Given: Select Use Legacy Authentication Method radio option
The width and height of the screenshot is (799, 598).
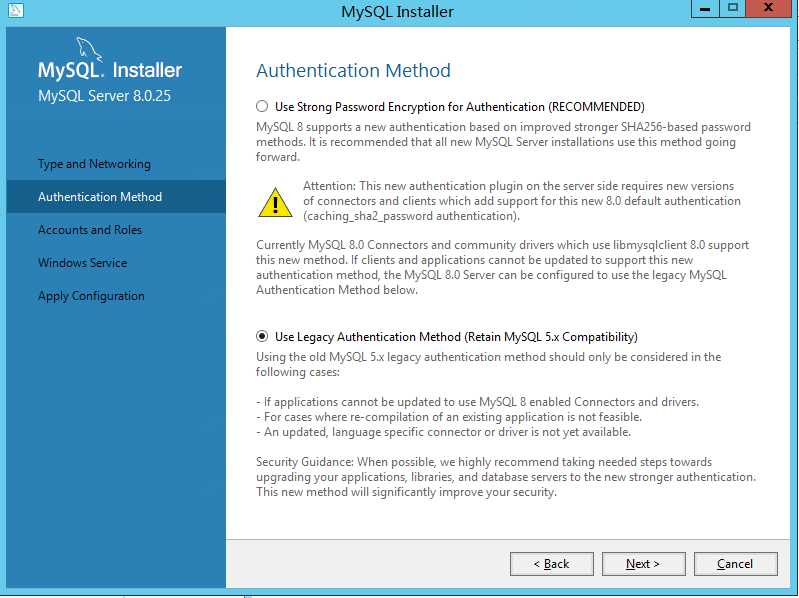Looking at the screenshot, I should pyautogui.click(x=263, y=337).
